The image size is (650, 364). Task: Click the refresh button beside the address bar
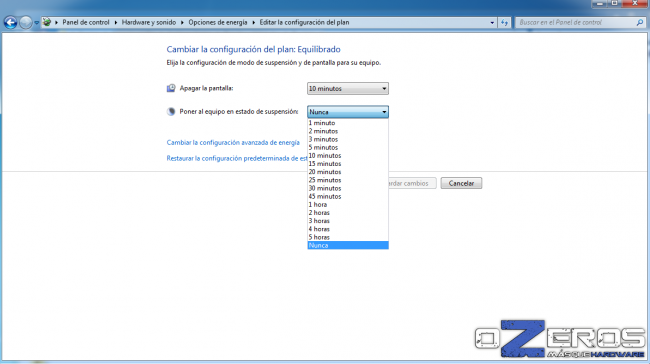(504, 22)
